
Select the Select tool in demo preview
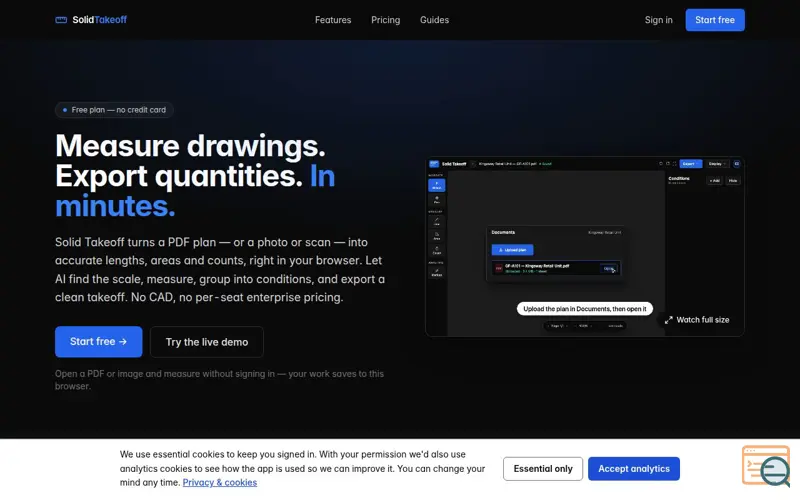point(436,185)
